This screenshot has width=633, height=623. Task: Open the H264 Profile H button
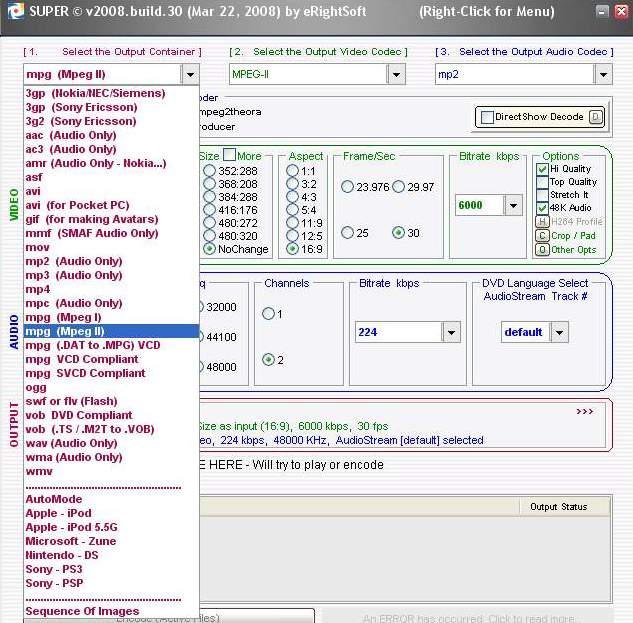point(542,221)
